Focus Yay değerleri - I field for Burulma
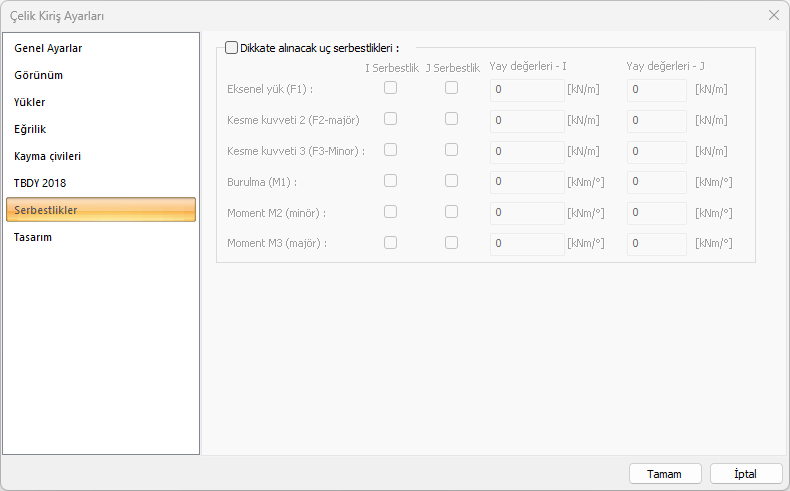 point(527,182)
